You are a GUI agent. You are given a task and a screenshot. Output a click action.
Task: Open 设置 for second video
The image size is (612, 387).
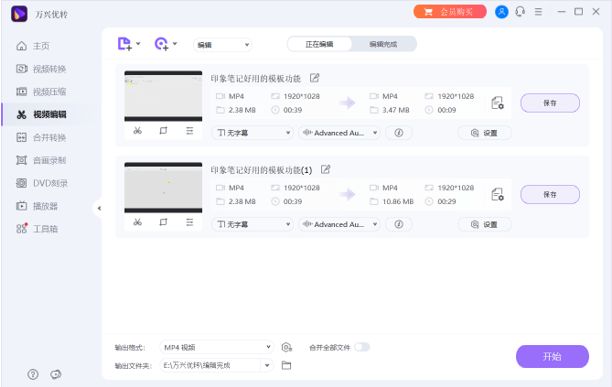[x=484, y=224]
